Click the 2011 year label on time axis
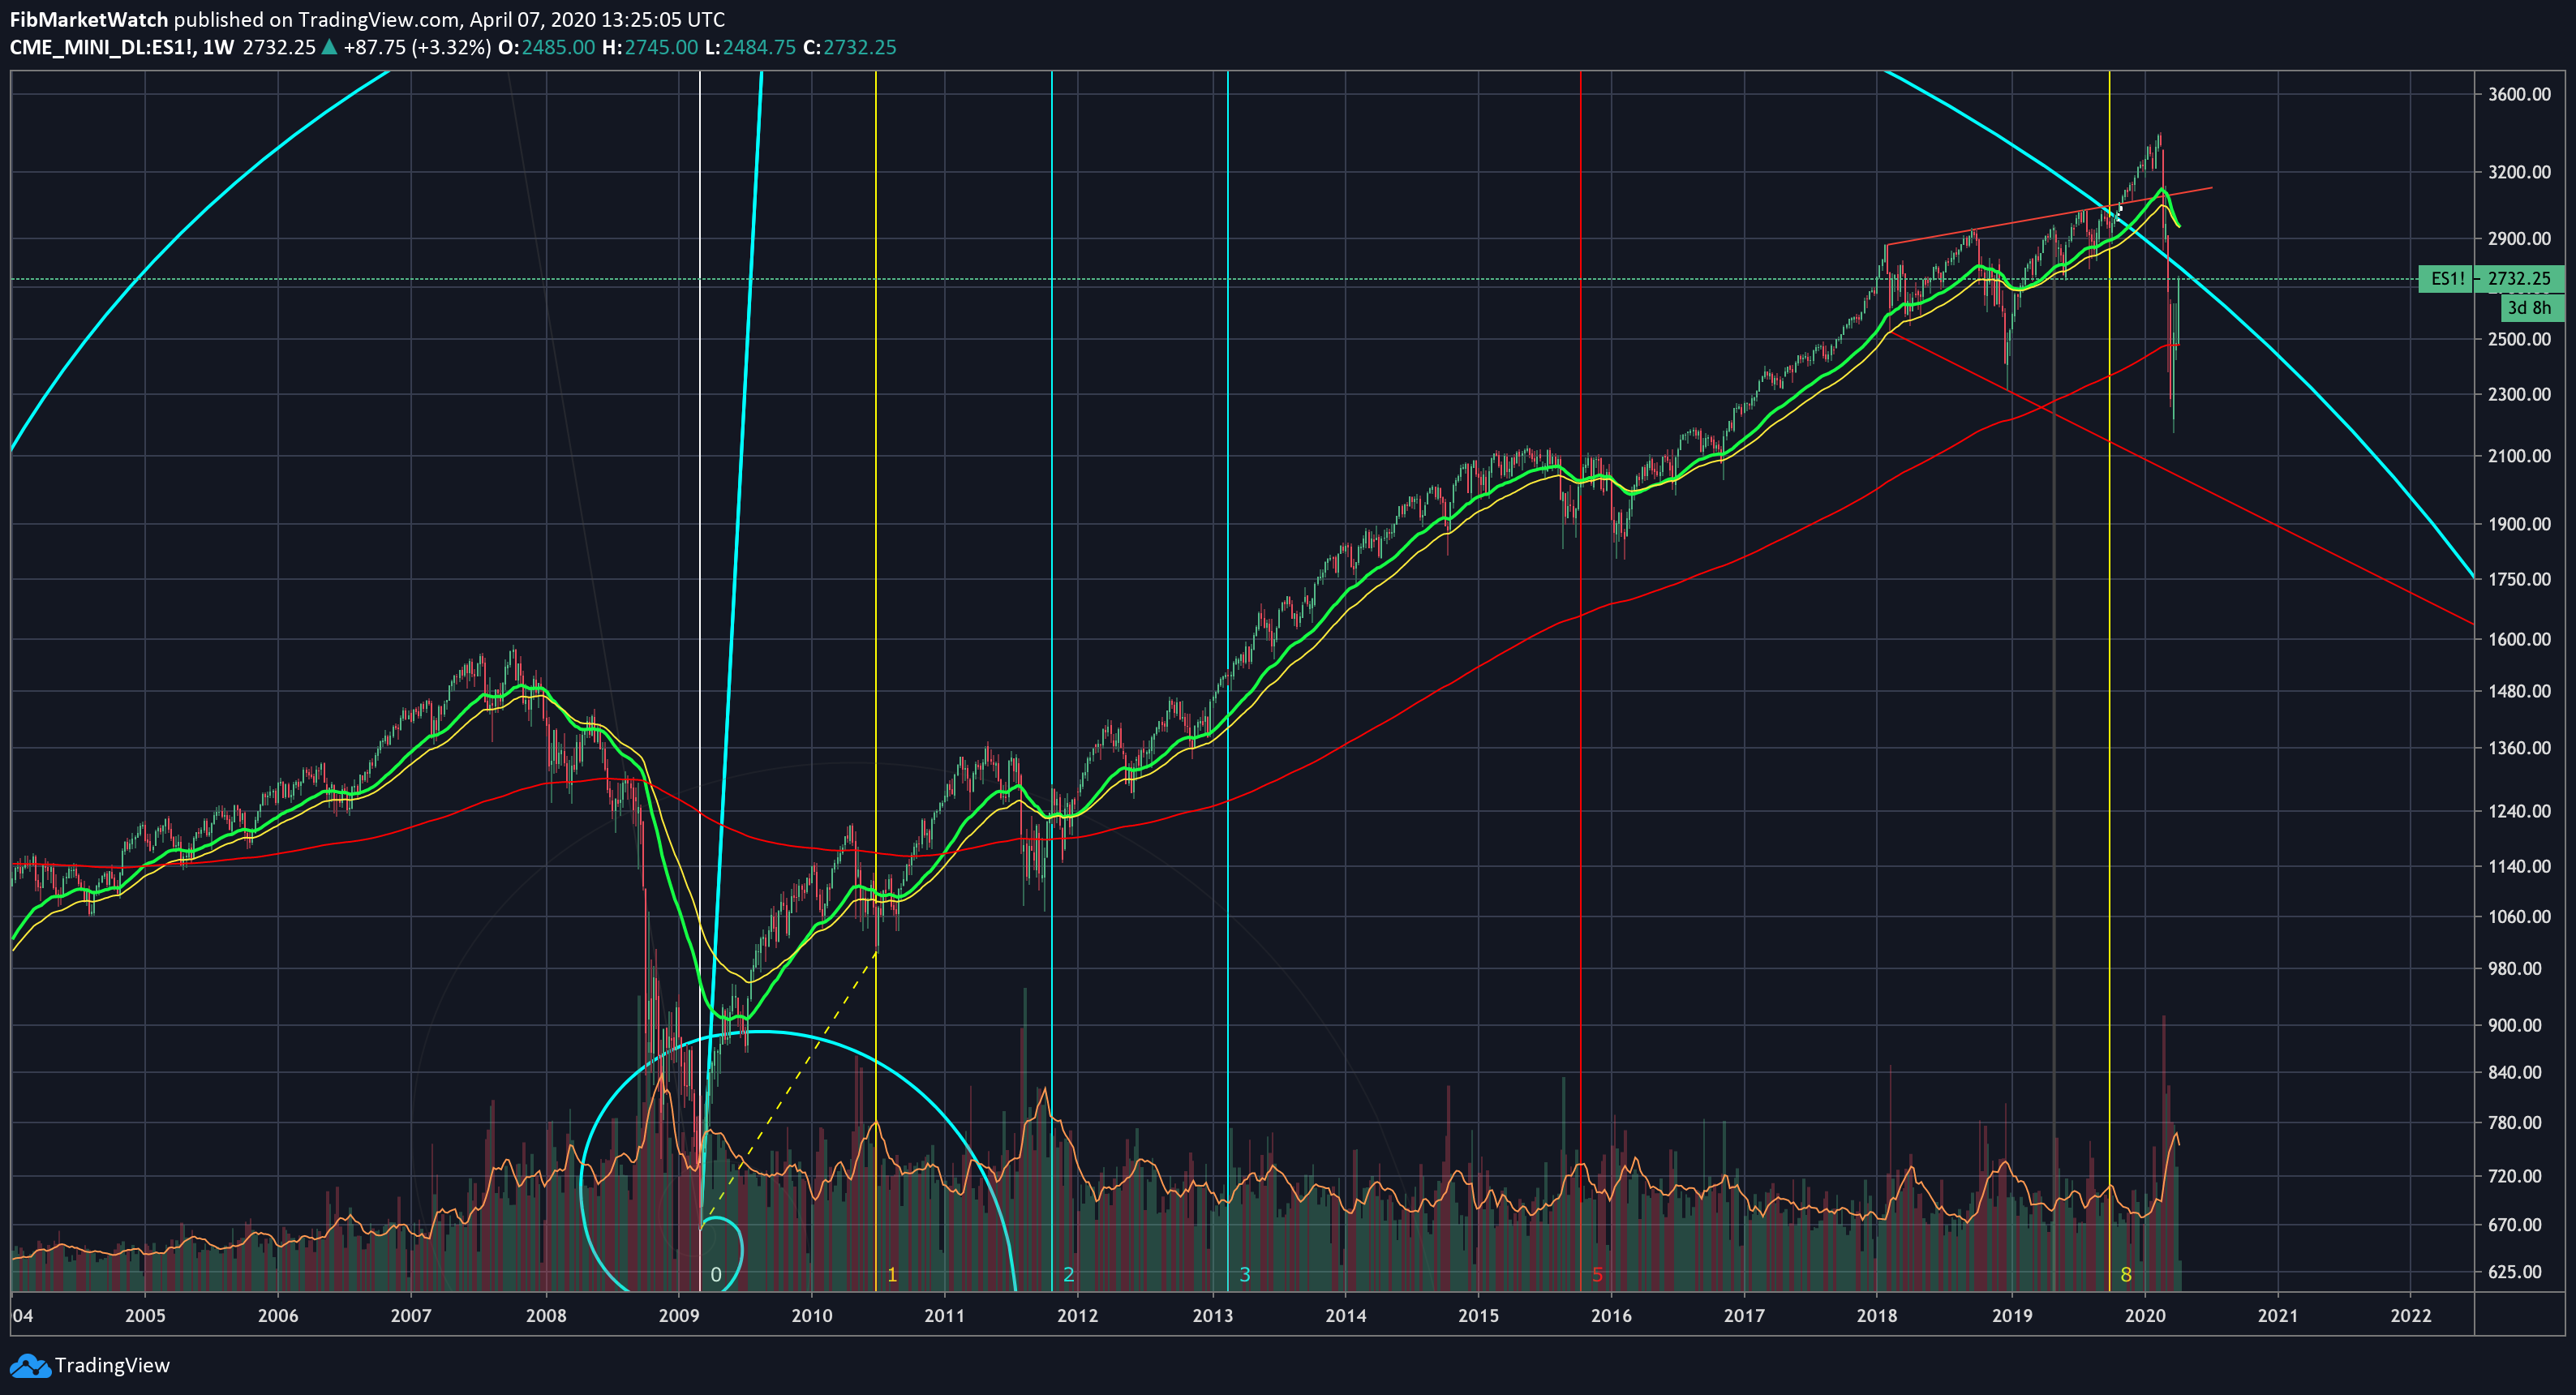Viewport: 2576px width, 1395px height. pos(945,1315)
